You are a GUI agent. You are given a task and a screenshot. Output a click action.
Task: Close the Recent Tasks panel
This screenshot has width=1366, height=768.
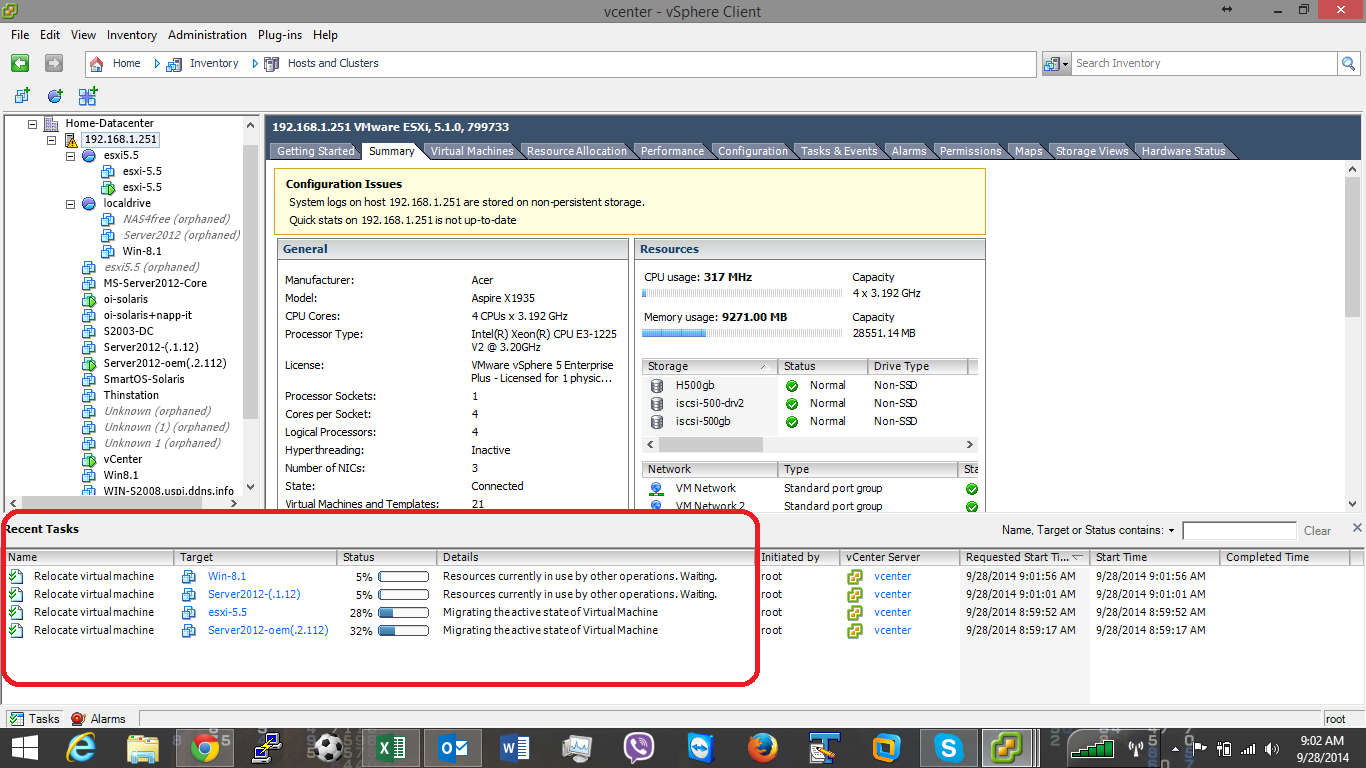click(1357, 528)
